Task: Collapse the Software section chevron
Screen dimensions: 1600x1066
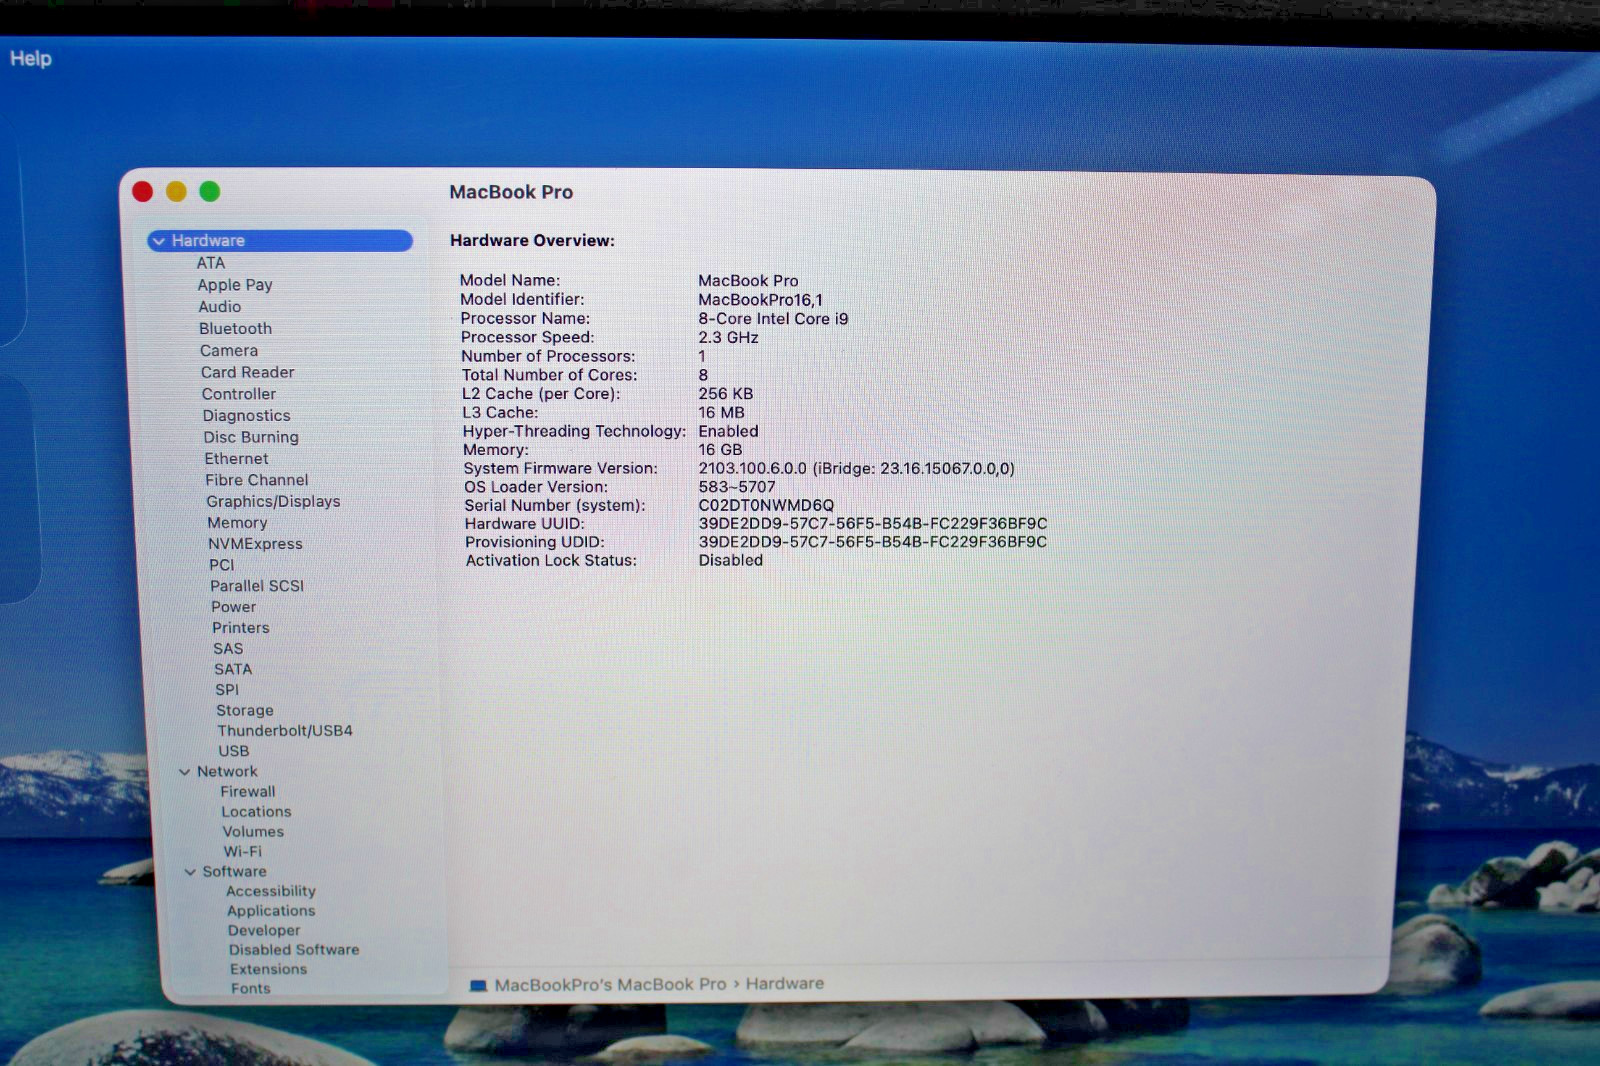Action: pyautogui.click(x=190, y=872)
